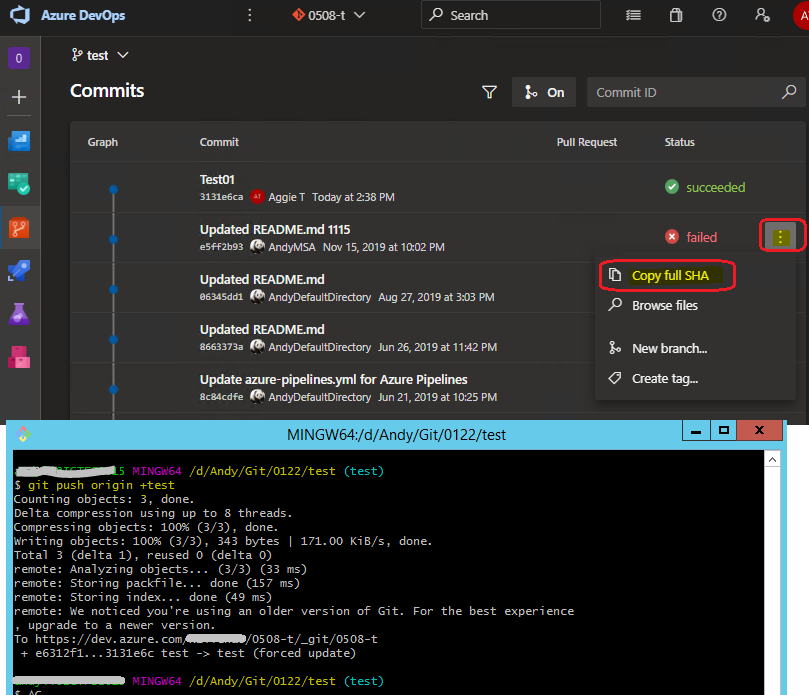This screenshot has height=695, width=809.
Task: Toggle the commit graph On button
Action: click(544, 92)
